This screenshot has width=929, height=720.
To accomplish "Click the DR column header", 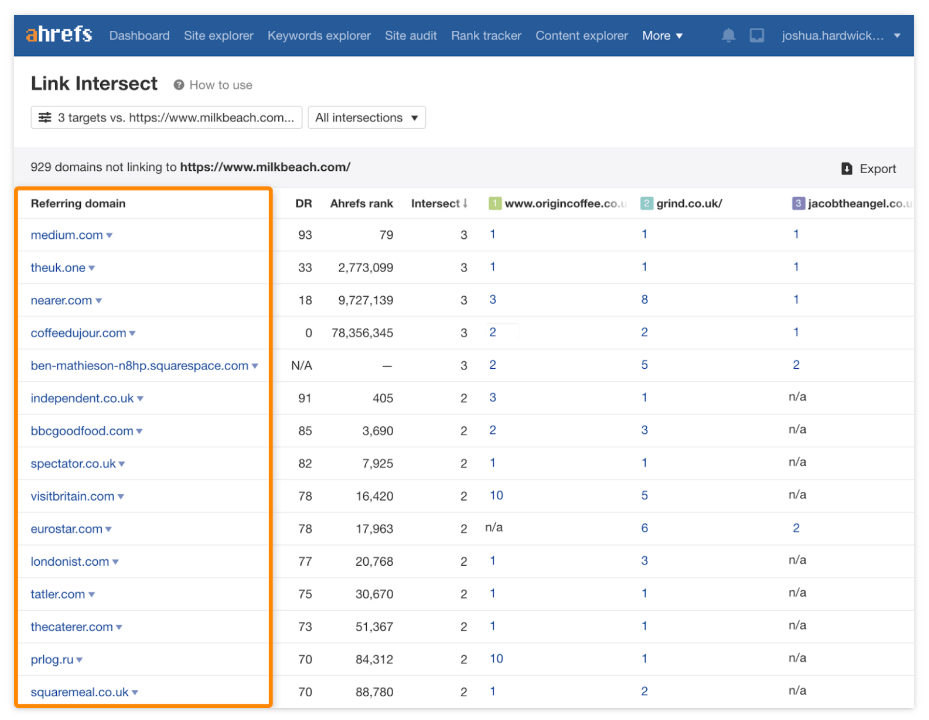I will [303, 203].
